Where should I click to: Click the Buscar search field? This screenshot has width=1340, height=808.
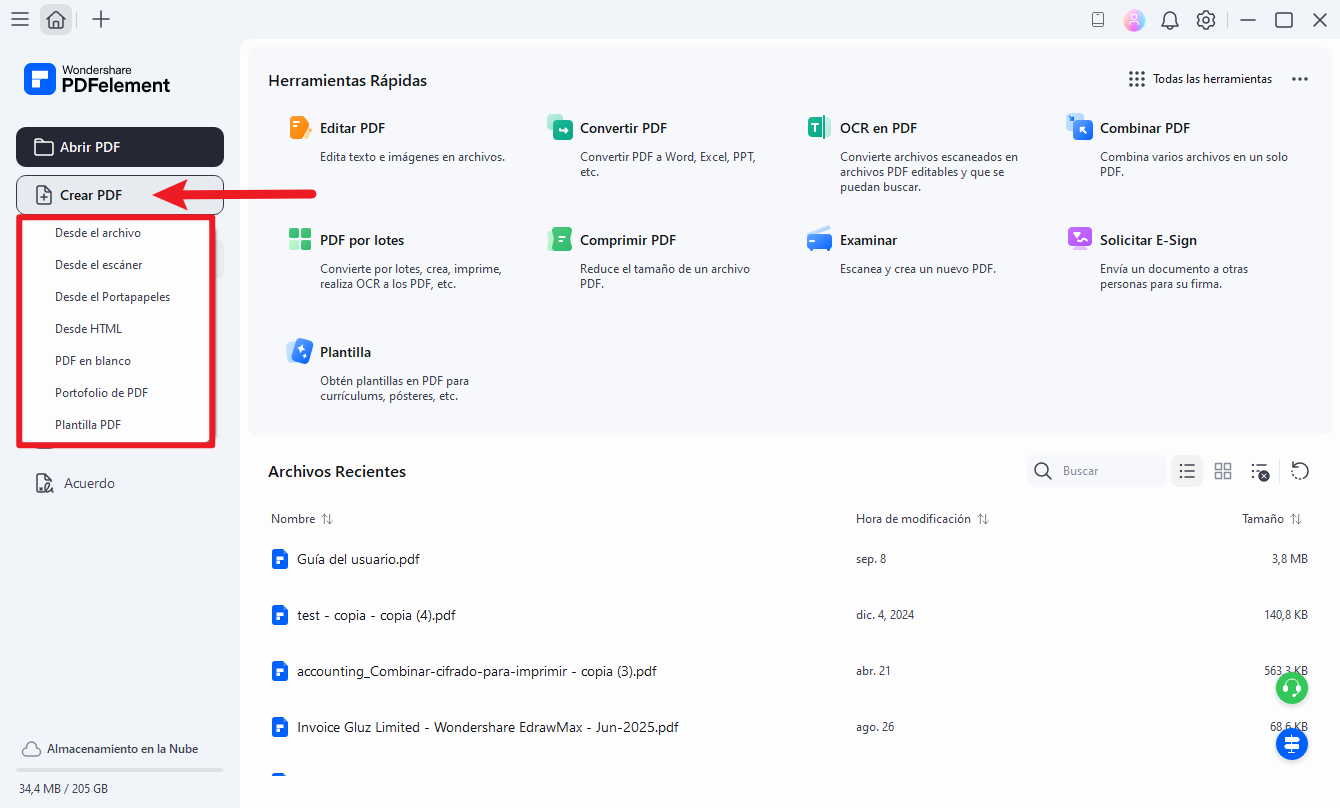pyautogui.click(x=1108, y=471)
